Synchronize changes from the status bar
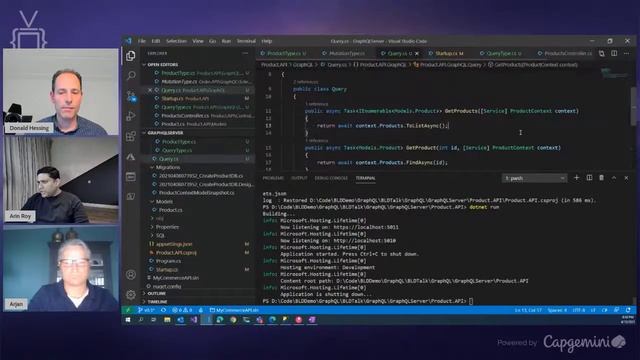Screen dimensions: 640x360 (x=163, y=310)
